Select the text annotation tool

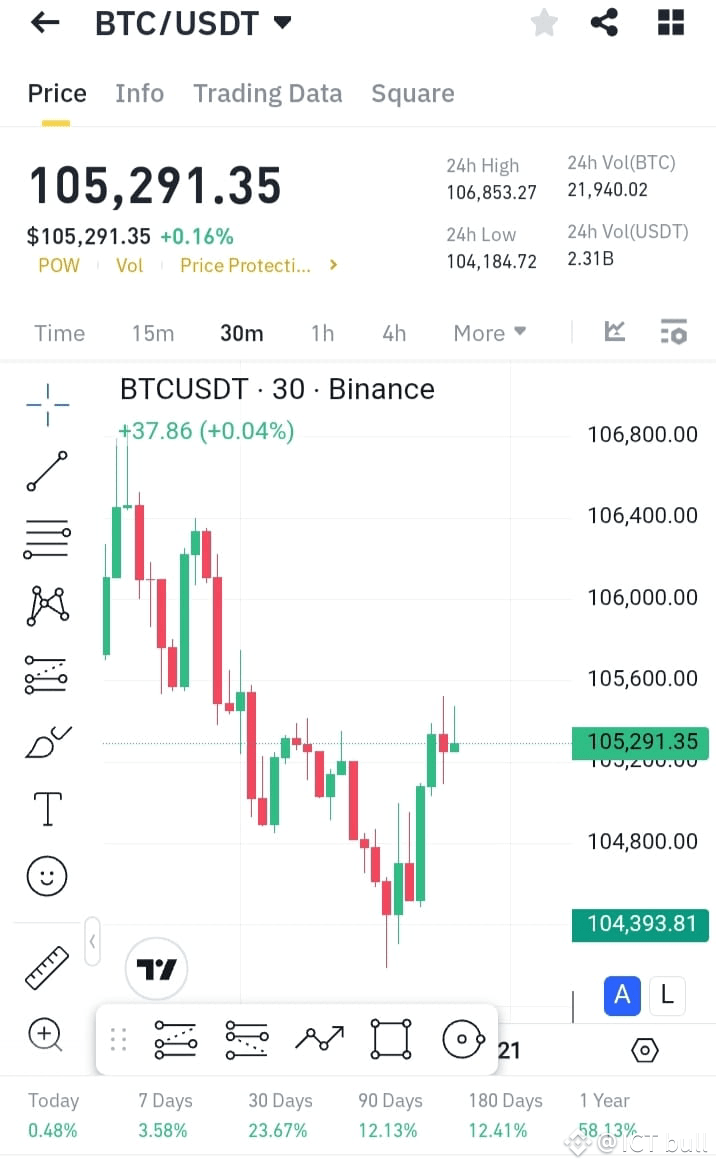click(x=46, y=809)
